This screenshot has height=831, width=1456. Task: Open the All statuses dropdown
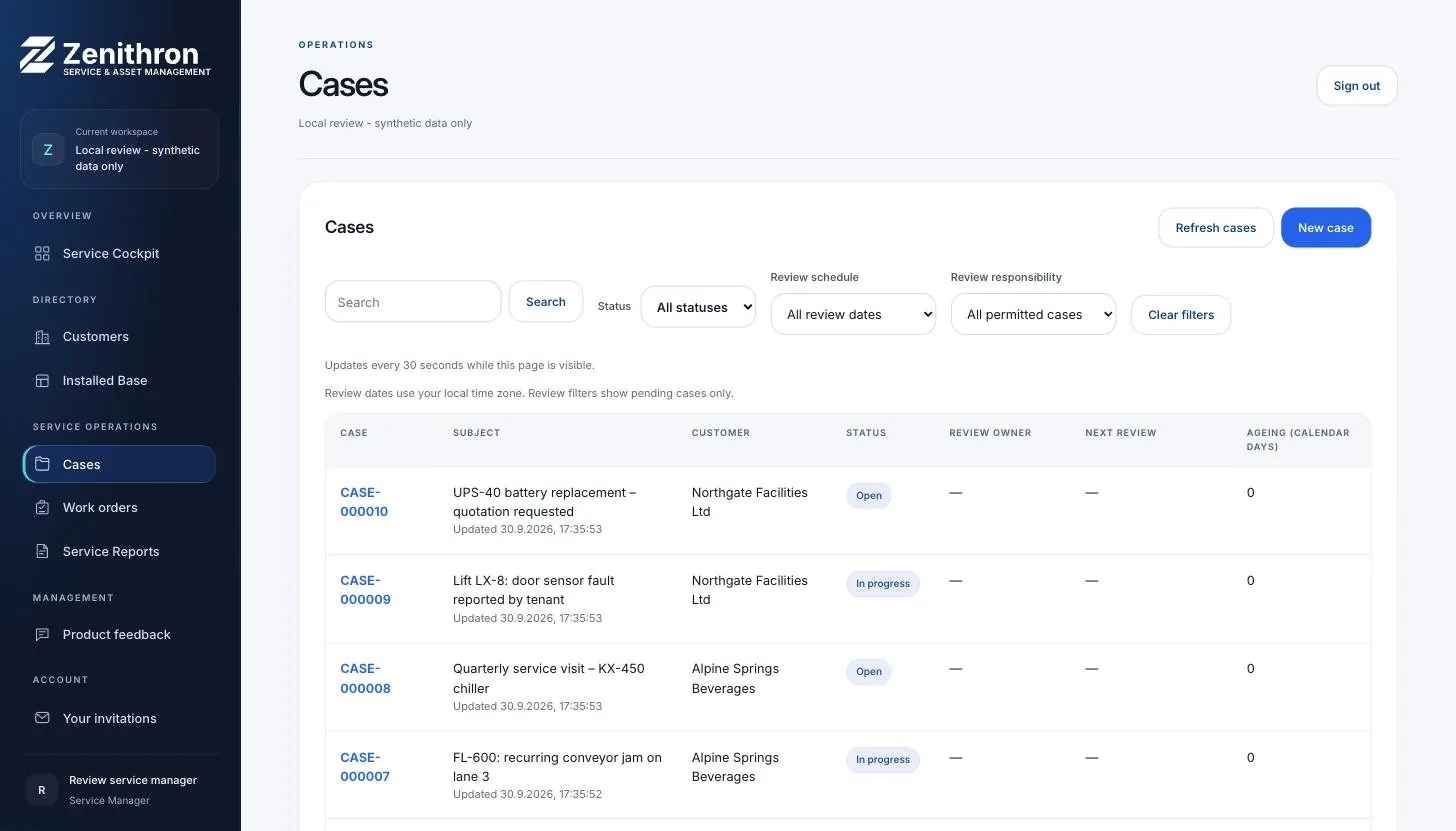pyautogui.click(x=698, y=307)
